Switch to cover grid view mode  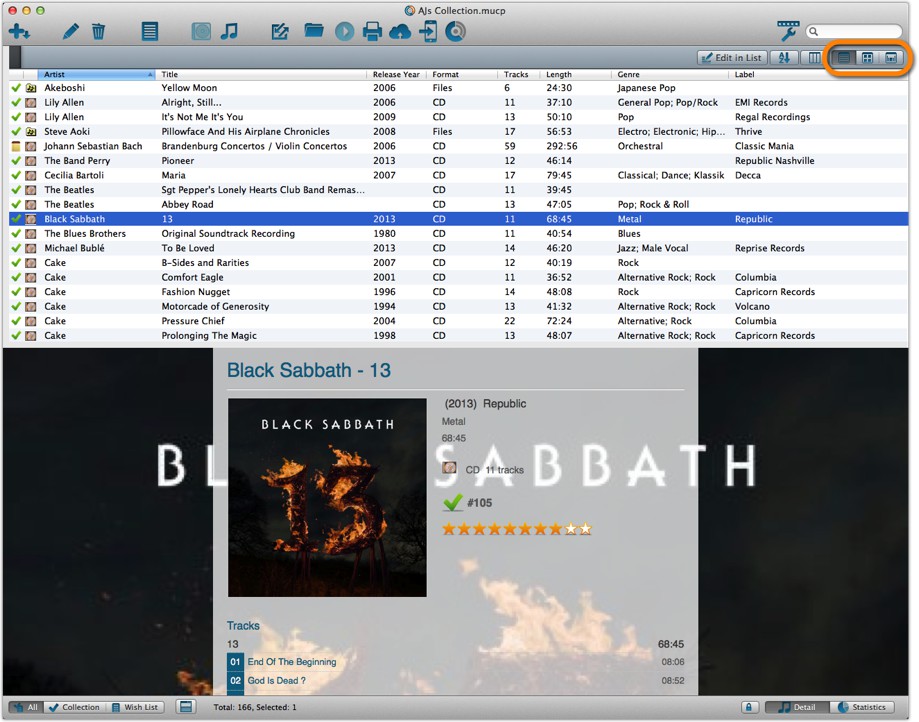pyautogui.click(x=867, y=57)
